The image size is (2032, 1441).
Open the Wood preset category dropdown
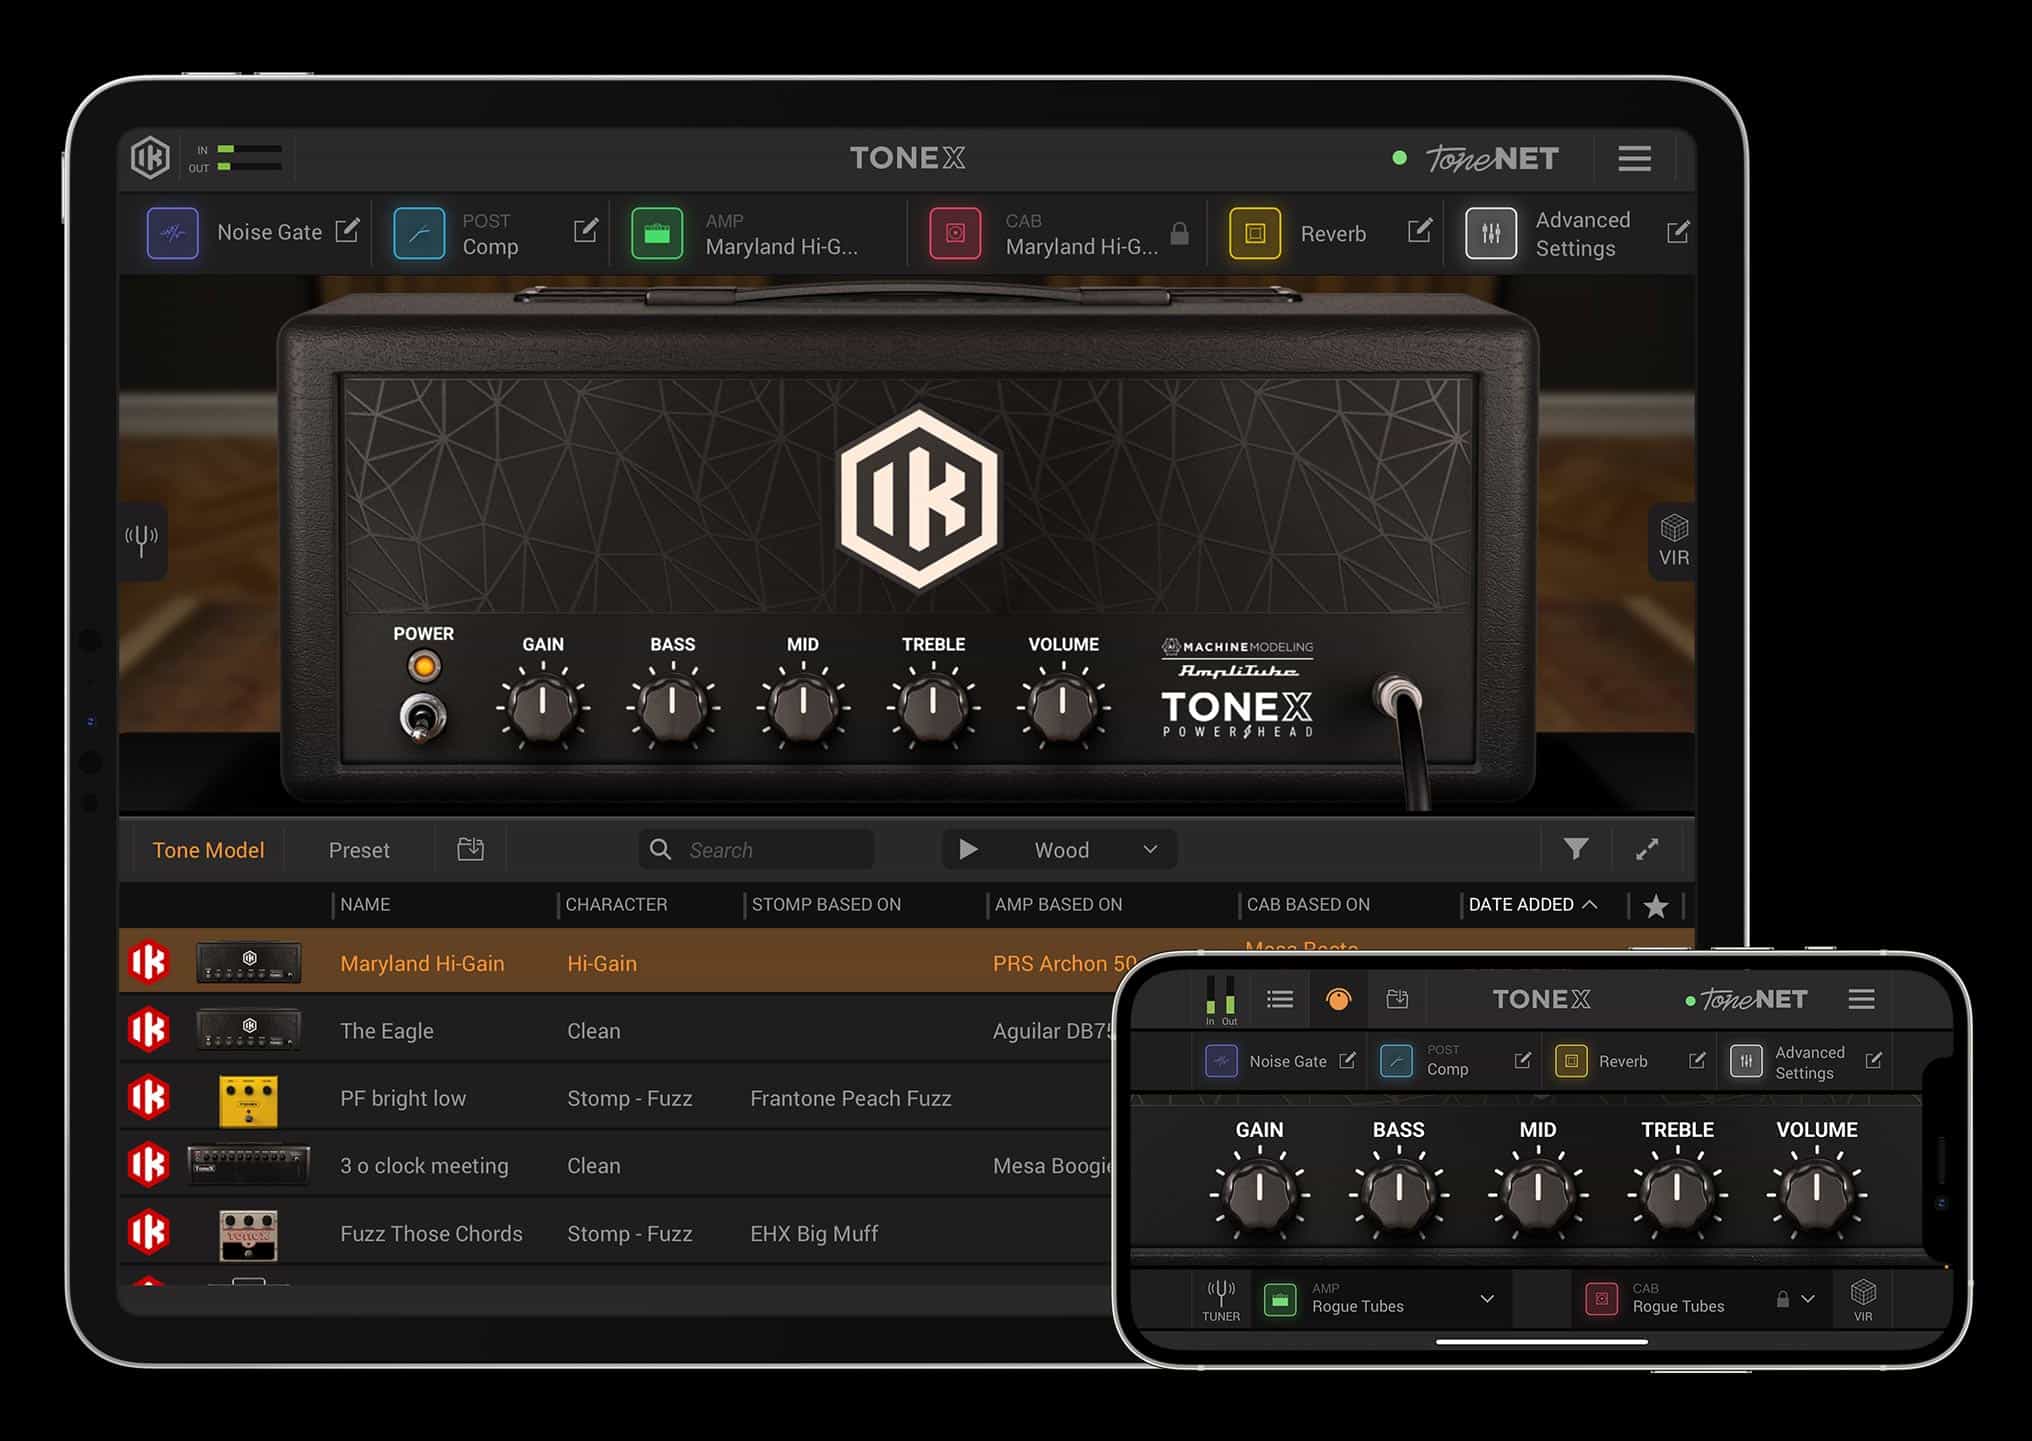pyautogui.click(x=1151, y=848)
